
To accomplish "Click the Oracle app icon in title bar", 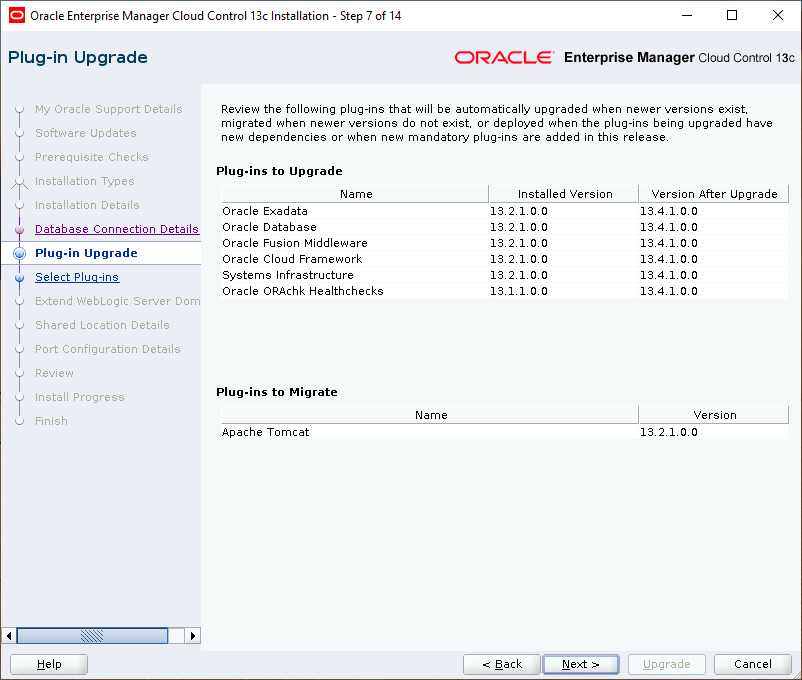I will [x=16, y=15].
